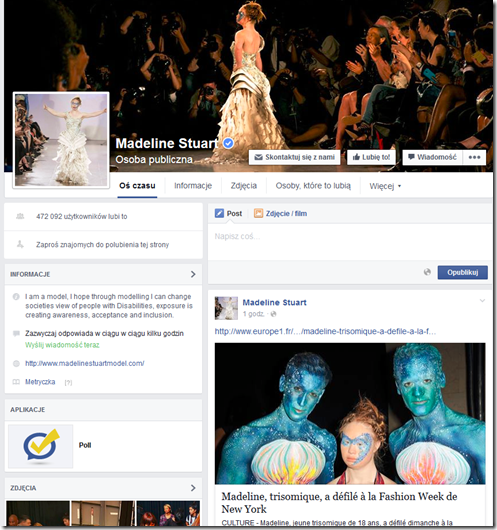Click the Opublikuj button
Viewport: 497px width, 530px height.
click(463, 272)
